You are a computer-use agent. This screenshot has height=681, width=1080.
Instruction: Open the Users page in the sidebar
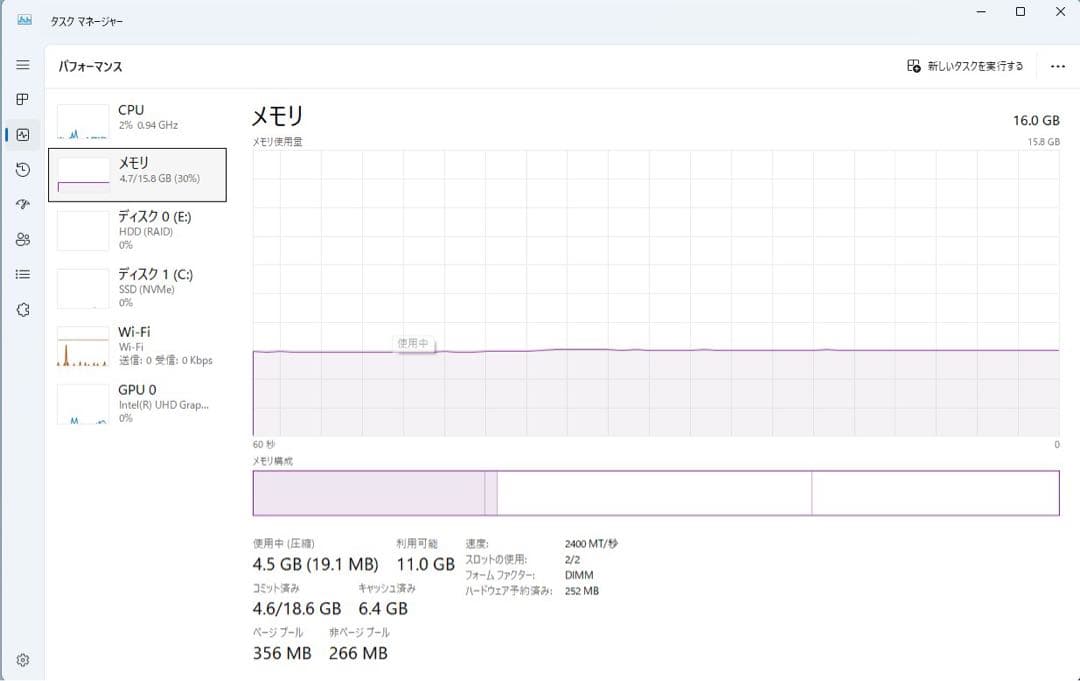[x=22, y=239]
